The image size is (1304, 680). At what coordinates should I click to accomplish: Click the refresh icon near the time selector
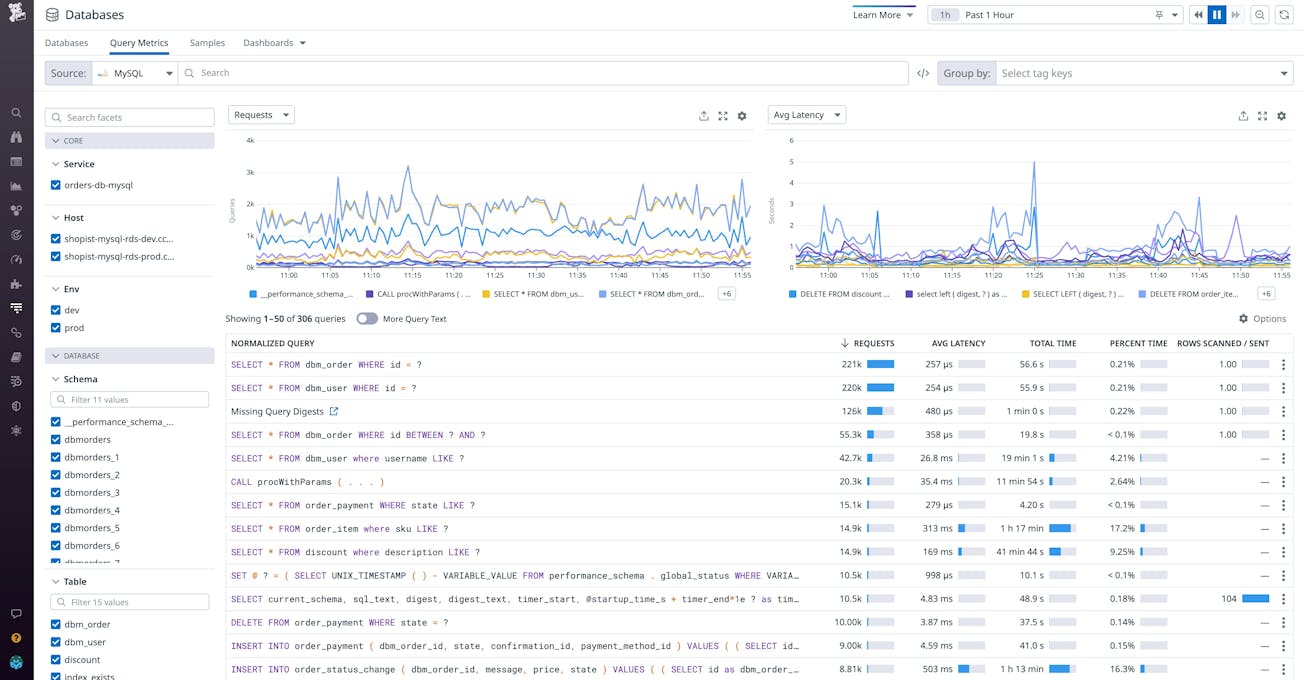pyautogui.click(x=1285, y=14)
